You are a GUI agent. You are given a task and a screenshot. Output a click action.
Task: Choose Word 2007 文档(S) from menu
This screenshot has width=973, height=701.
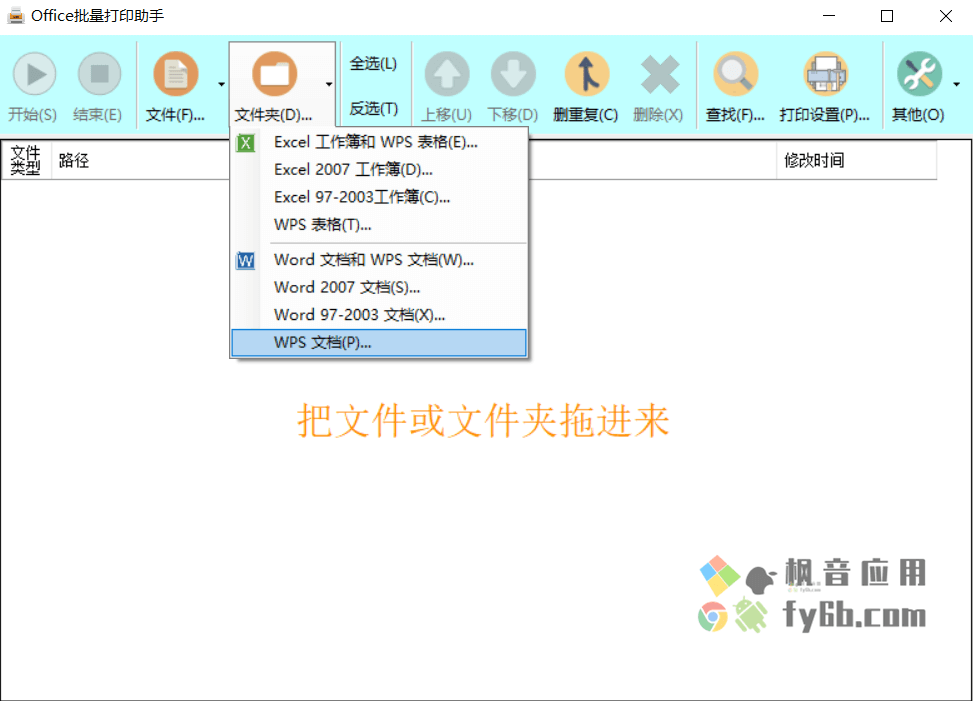(x=379, y=287)
